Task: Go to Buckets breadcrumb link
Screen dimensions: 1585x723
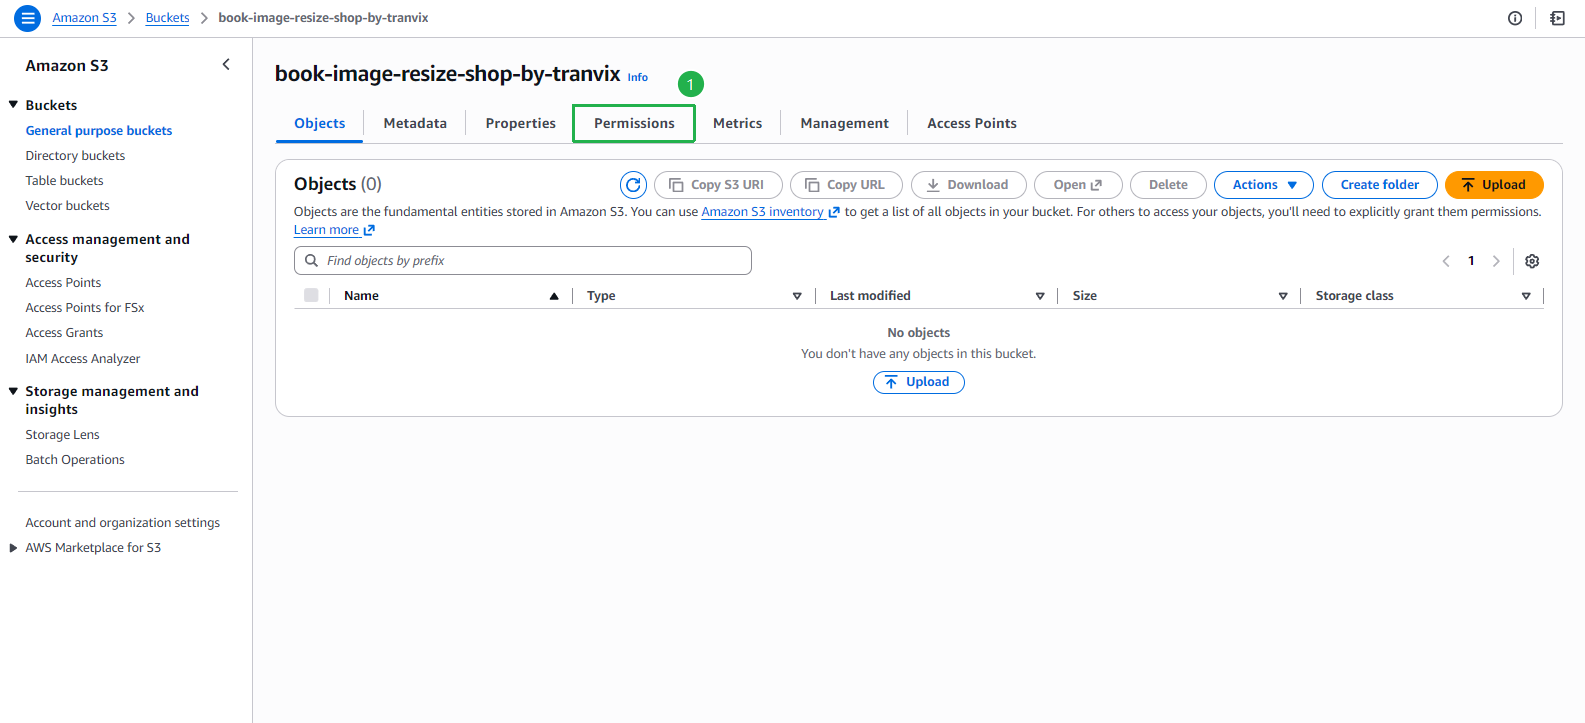Action: [168, 18]
